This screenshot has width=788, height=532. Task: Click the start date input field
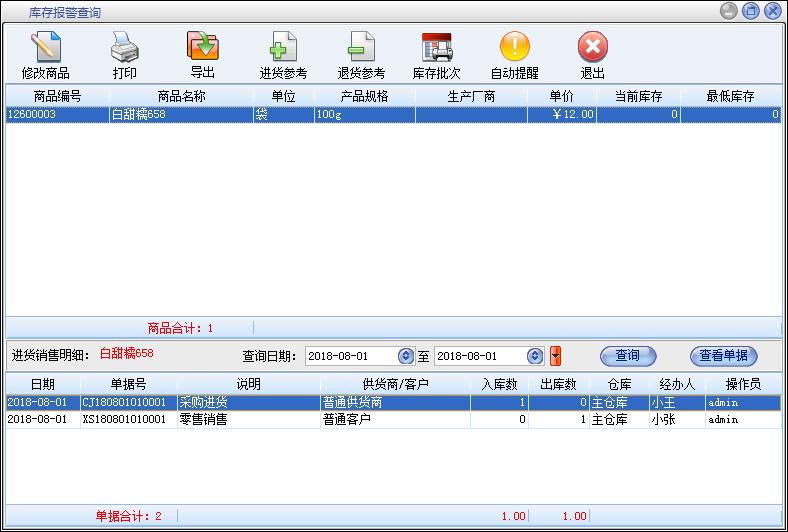pyautogui.click(x=350, y=356)
